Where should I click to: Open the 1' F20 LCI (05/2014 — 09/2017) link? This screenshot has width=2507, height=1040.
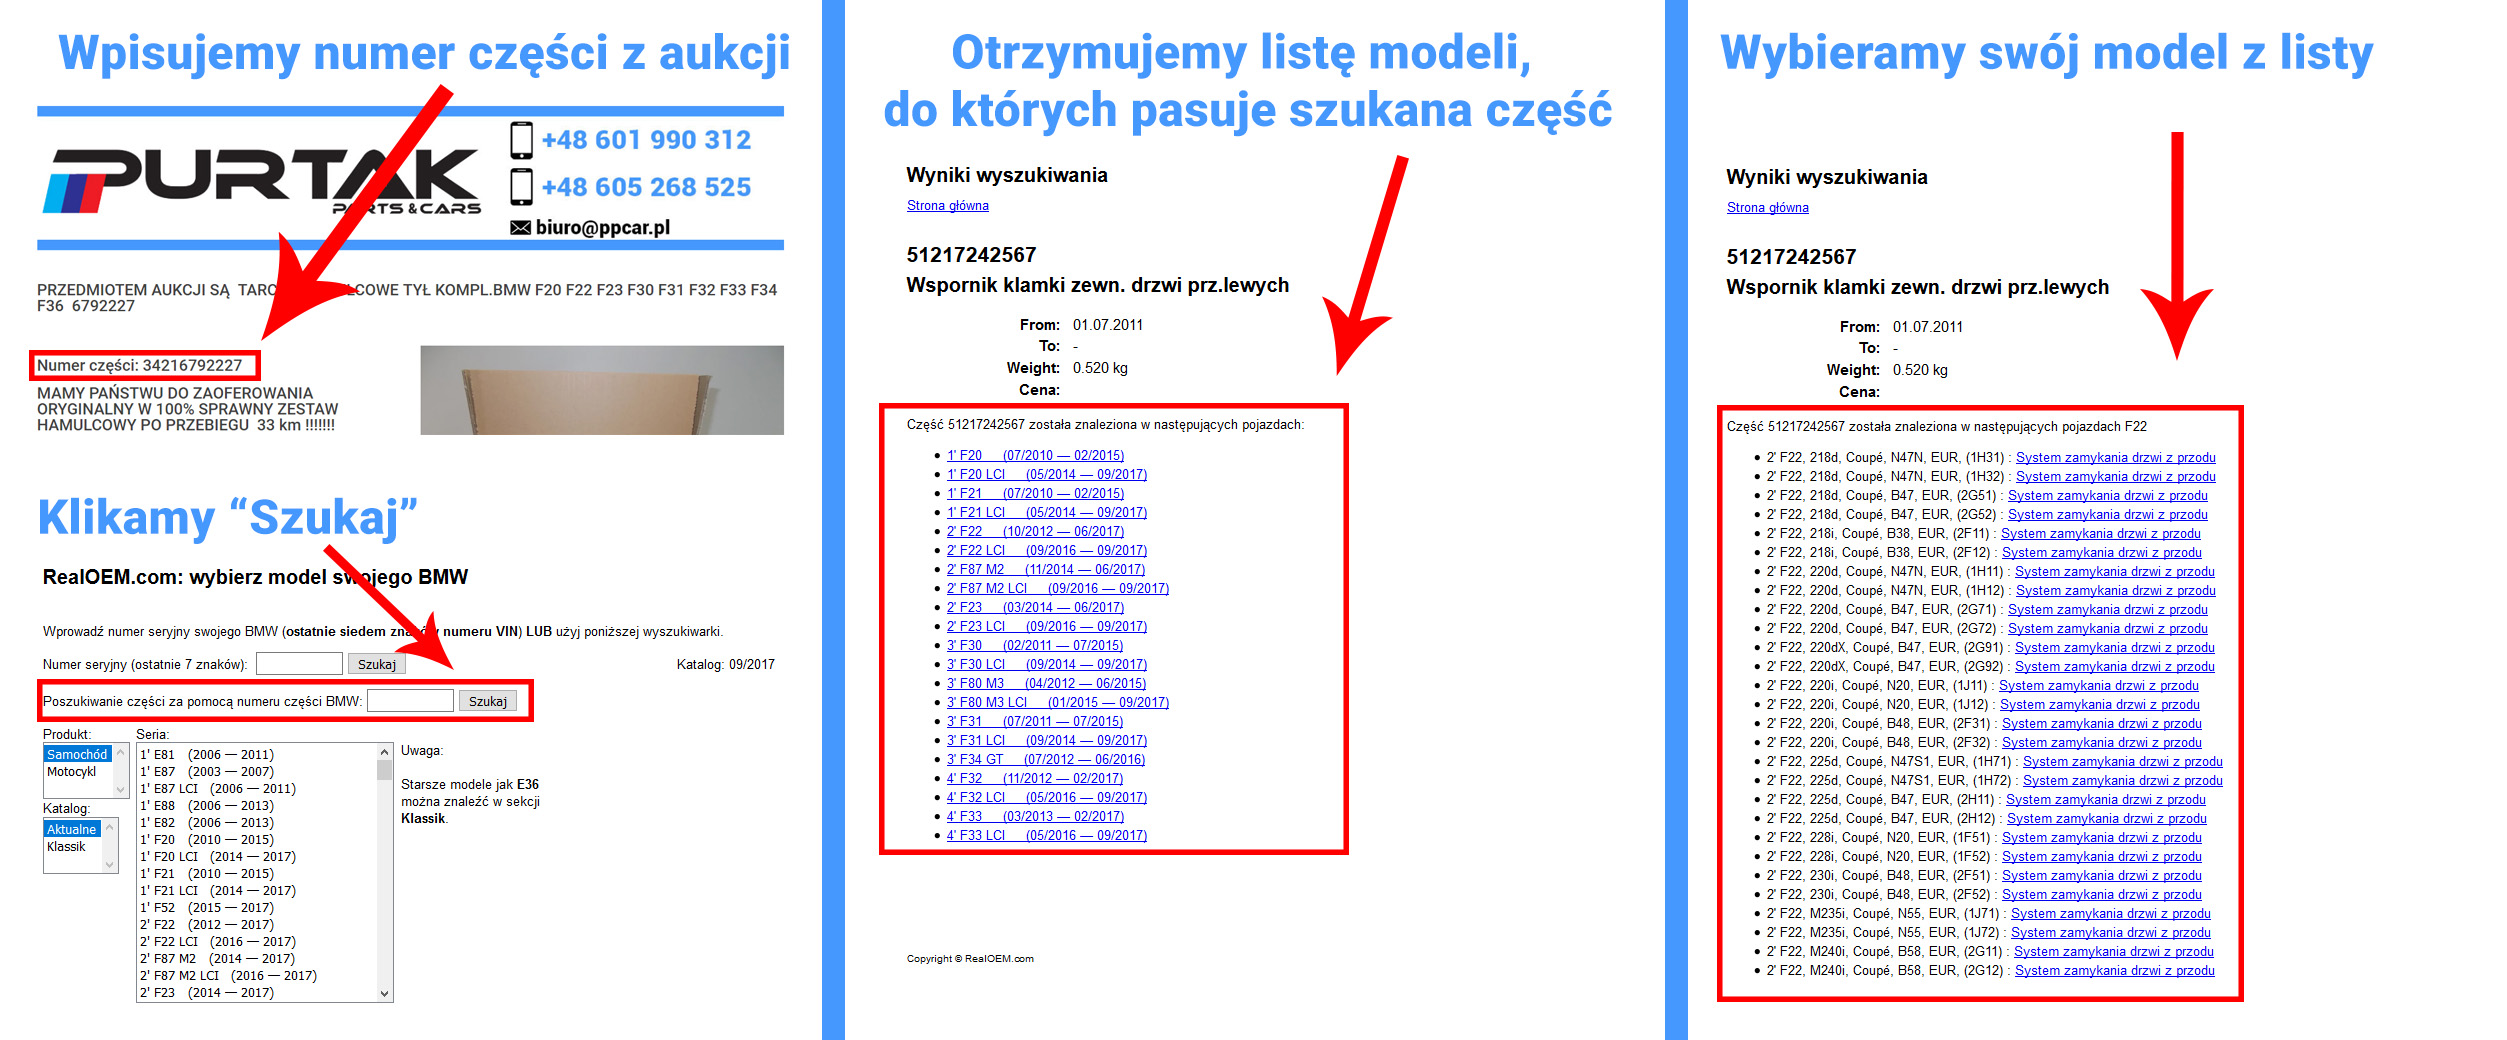[x=1047, y=474]
